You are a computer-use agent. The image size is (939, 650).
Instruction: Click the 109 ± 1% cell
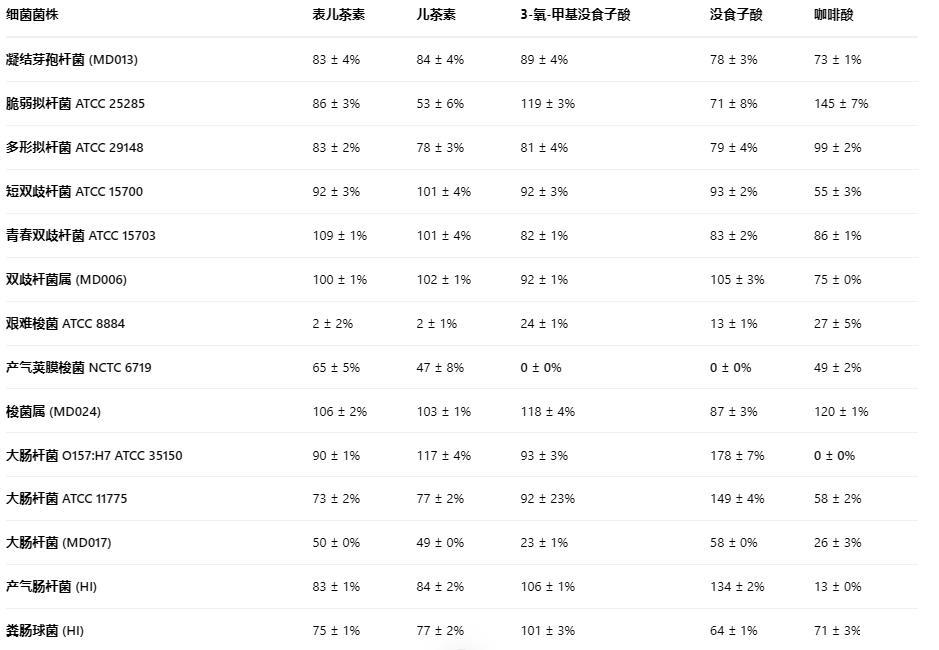(339, 236)
